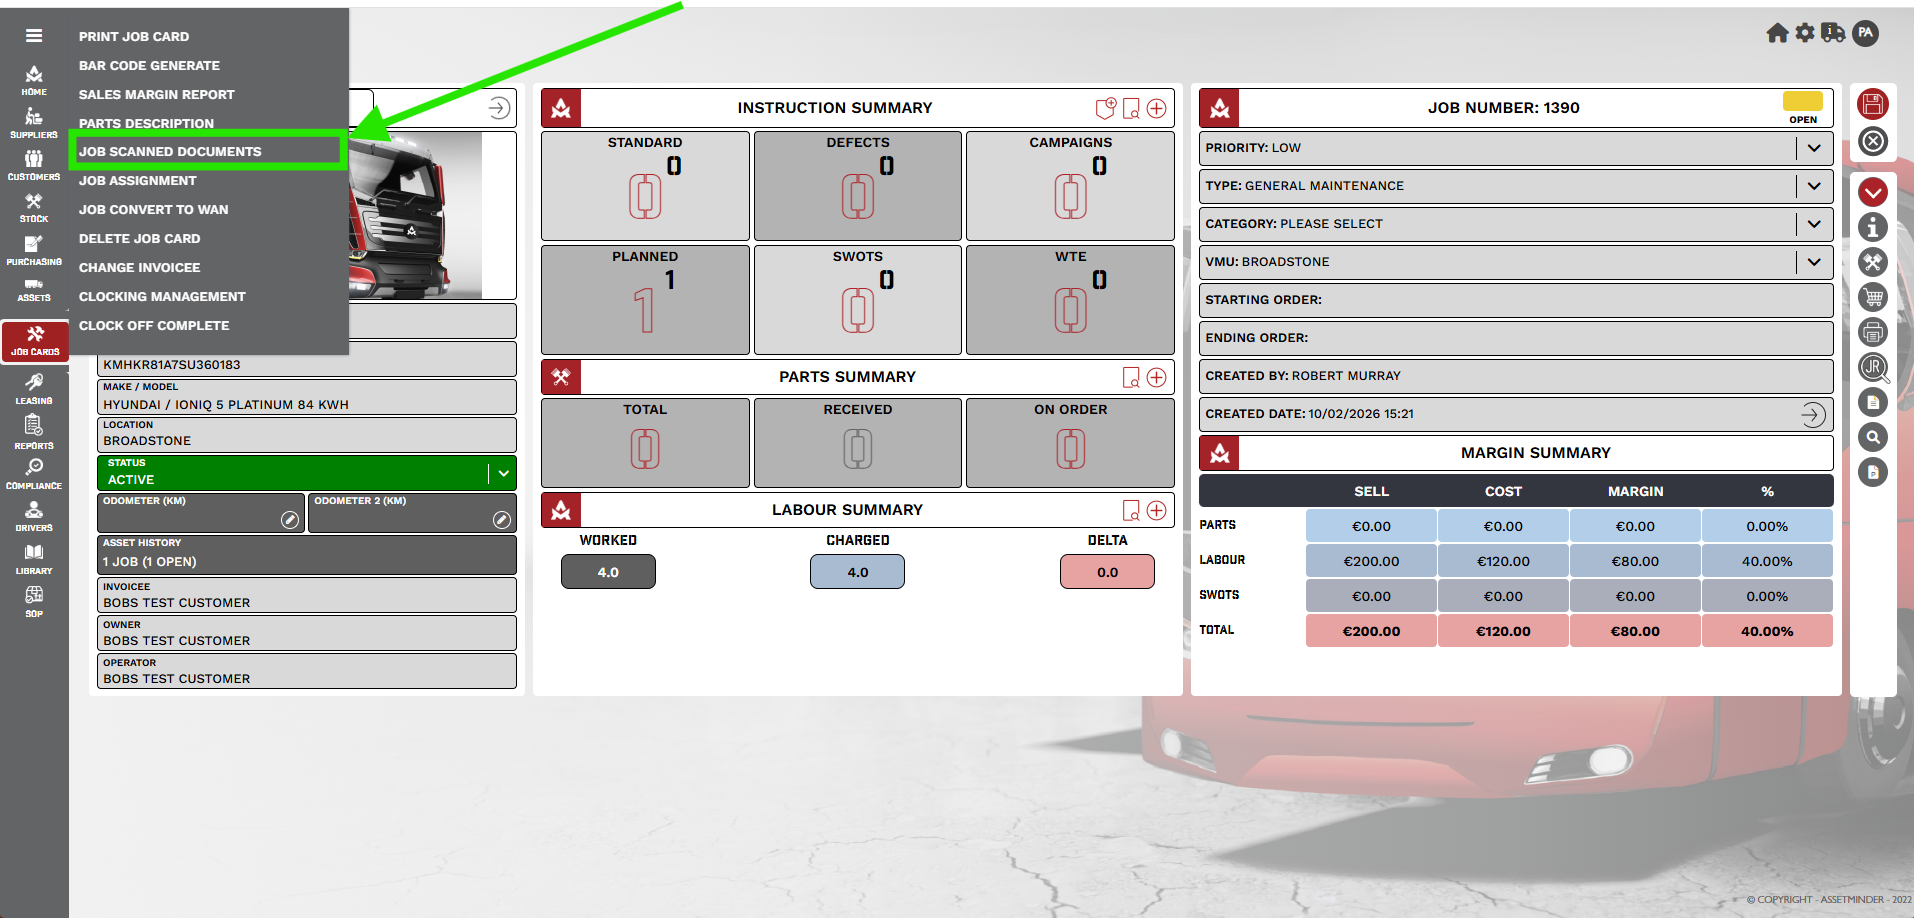Click the JR magnifier search icon
1914x918 pixels.
click(1872, 367)
